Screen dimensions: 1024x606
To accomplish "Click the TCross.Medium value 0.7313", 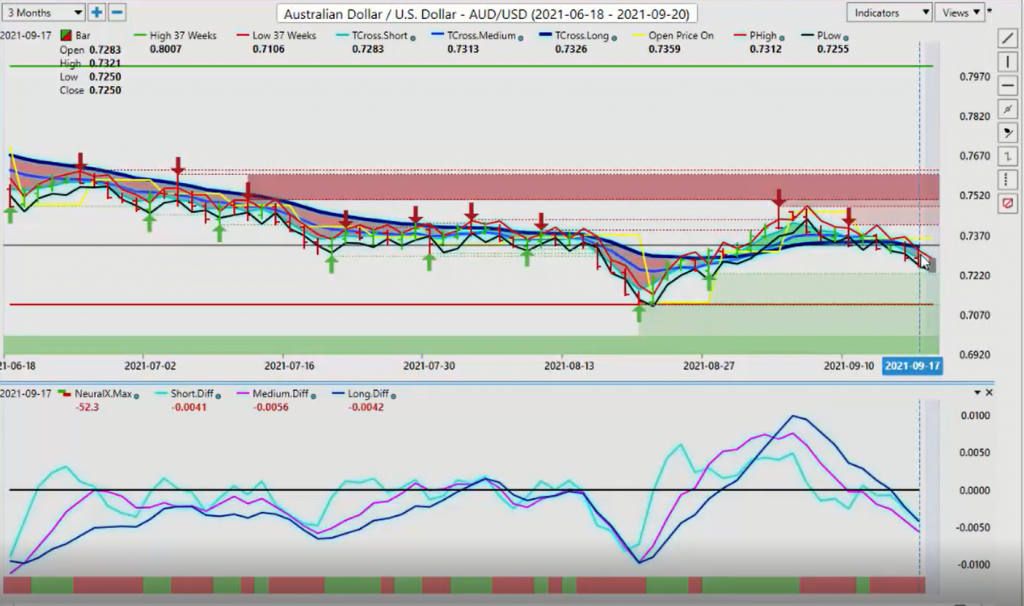I will click(x=463, y=49).
